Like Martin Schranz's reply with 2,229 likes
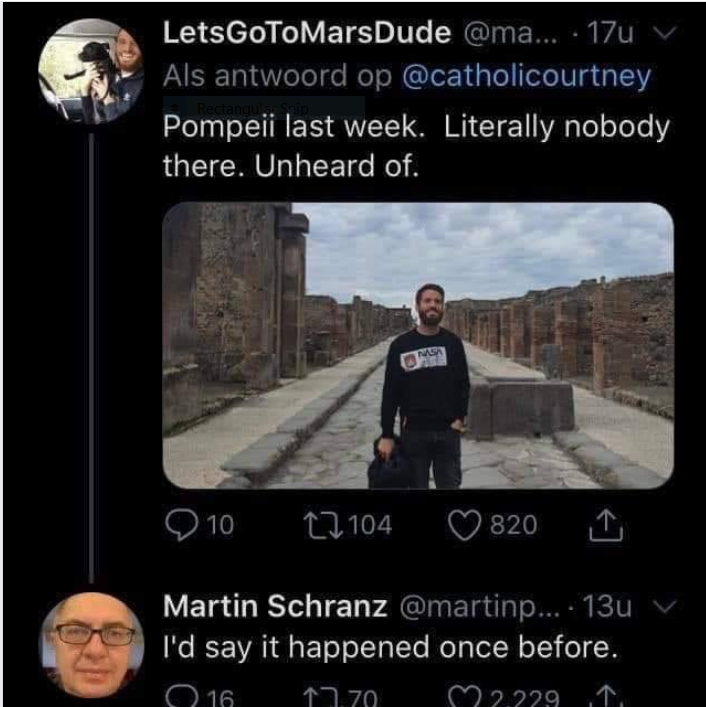This screenshot has width=706, height=707. pyautogui.click(x=463, y=696)
